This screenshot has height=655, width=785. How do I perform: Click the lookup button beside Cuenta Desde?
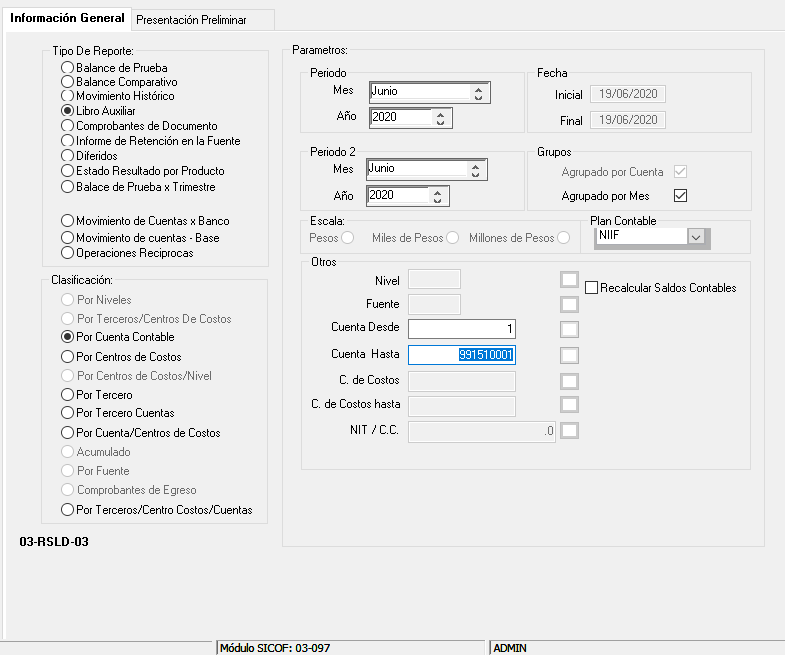pyautogui.click(x=569, y=329)
